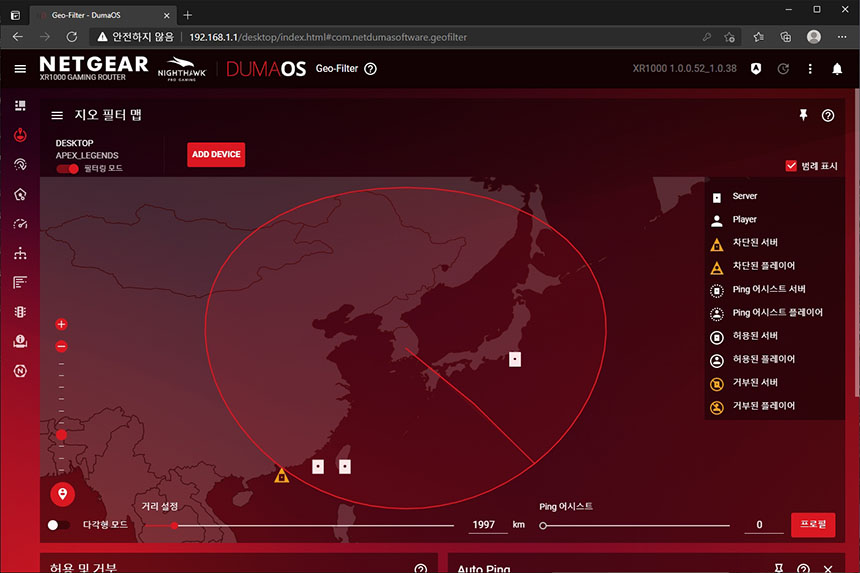Click the red profile button by Ping Assist
860x573 pixels.
click(x=813, y=524)
